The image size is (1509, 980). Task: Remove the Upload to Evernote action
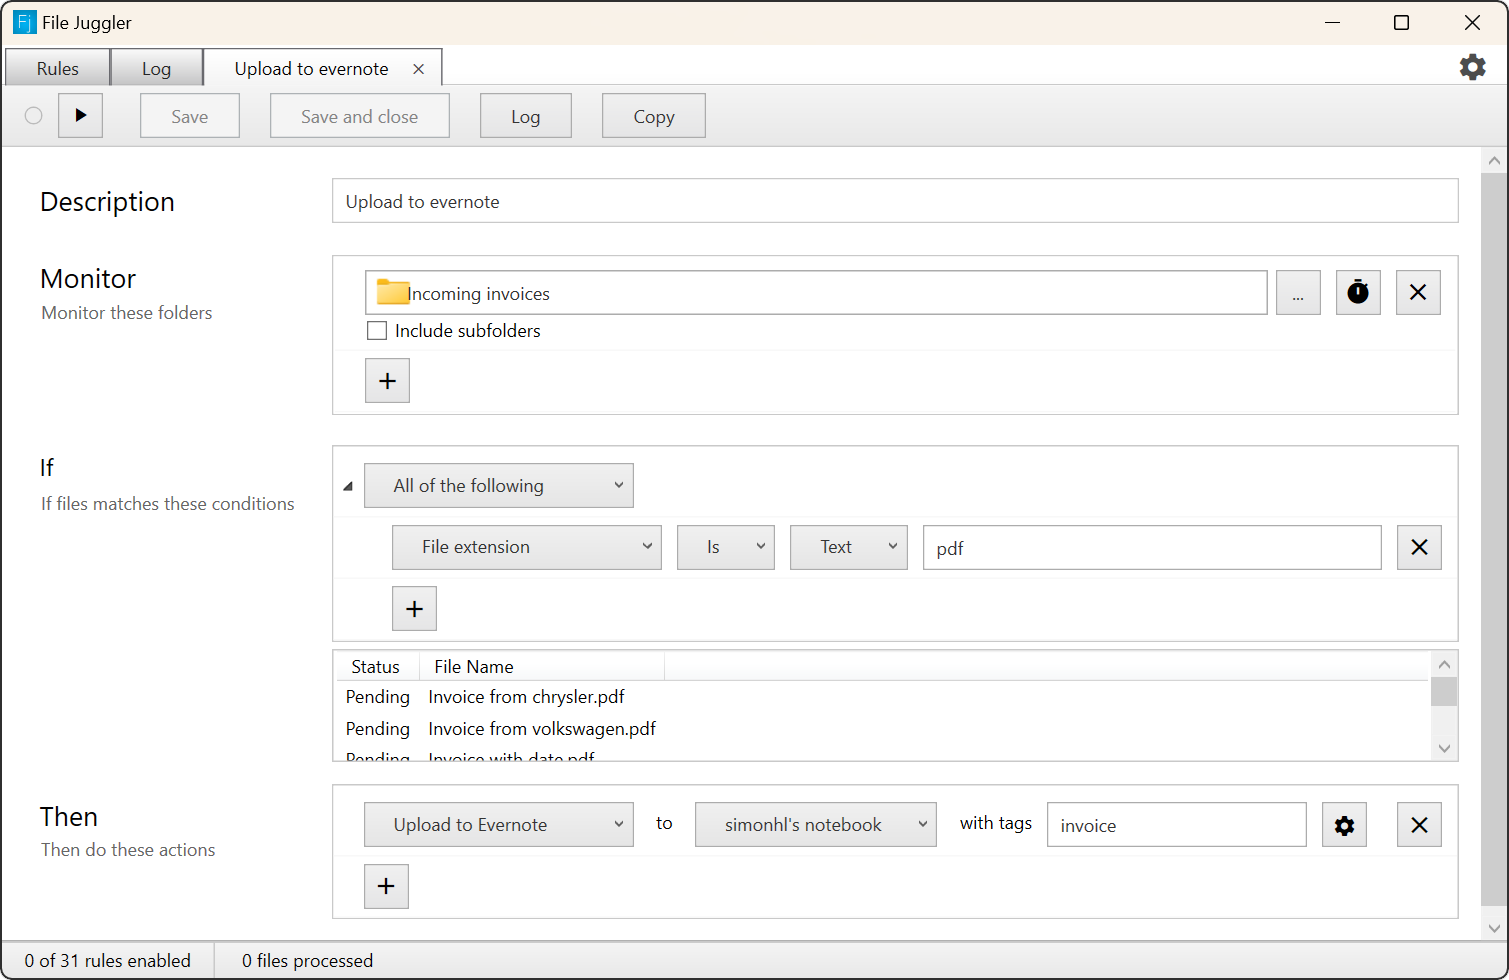[1419, 825]
